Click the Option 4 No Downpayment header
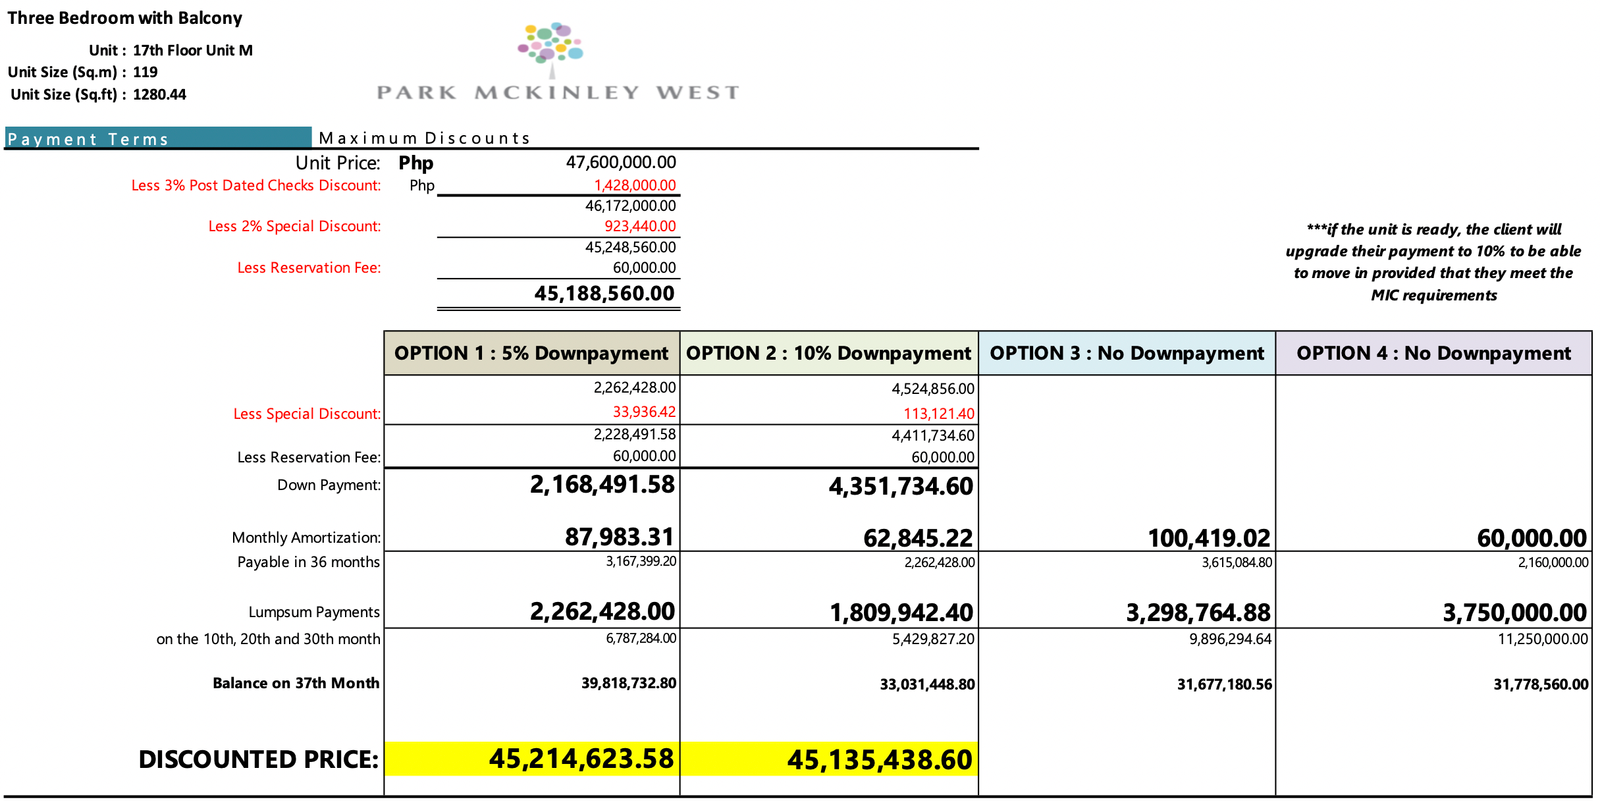 pos(1433,353)
